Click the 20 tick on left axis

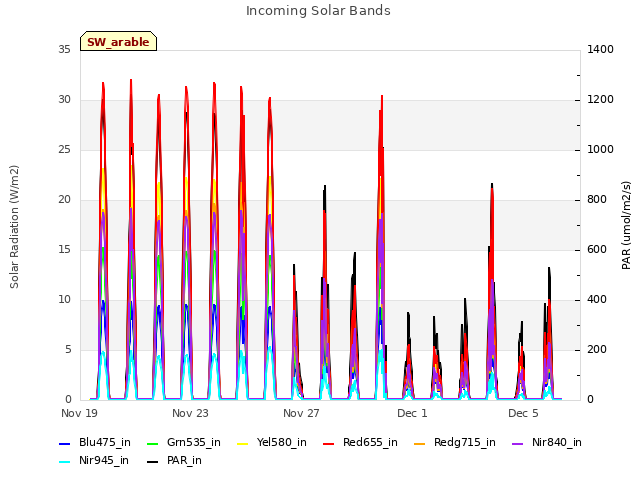[x=64, y=200]
